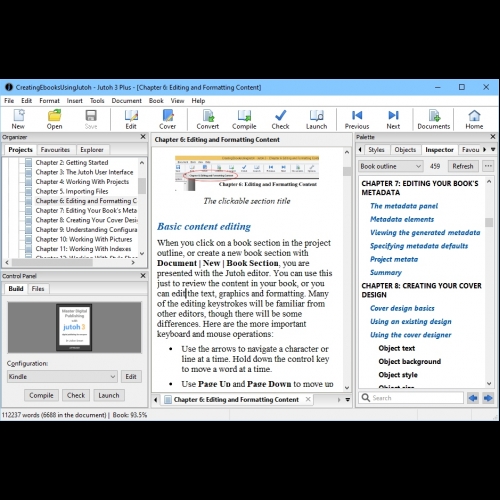Click the clickable section title image in editor
The width and height of the screenshot is (500, 500).
(247, 173)
